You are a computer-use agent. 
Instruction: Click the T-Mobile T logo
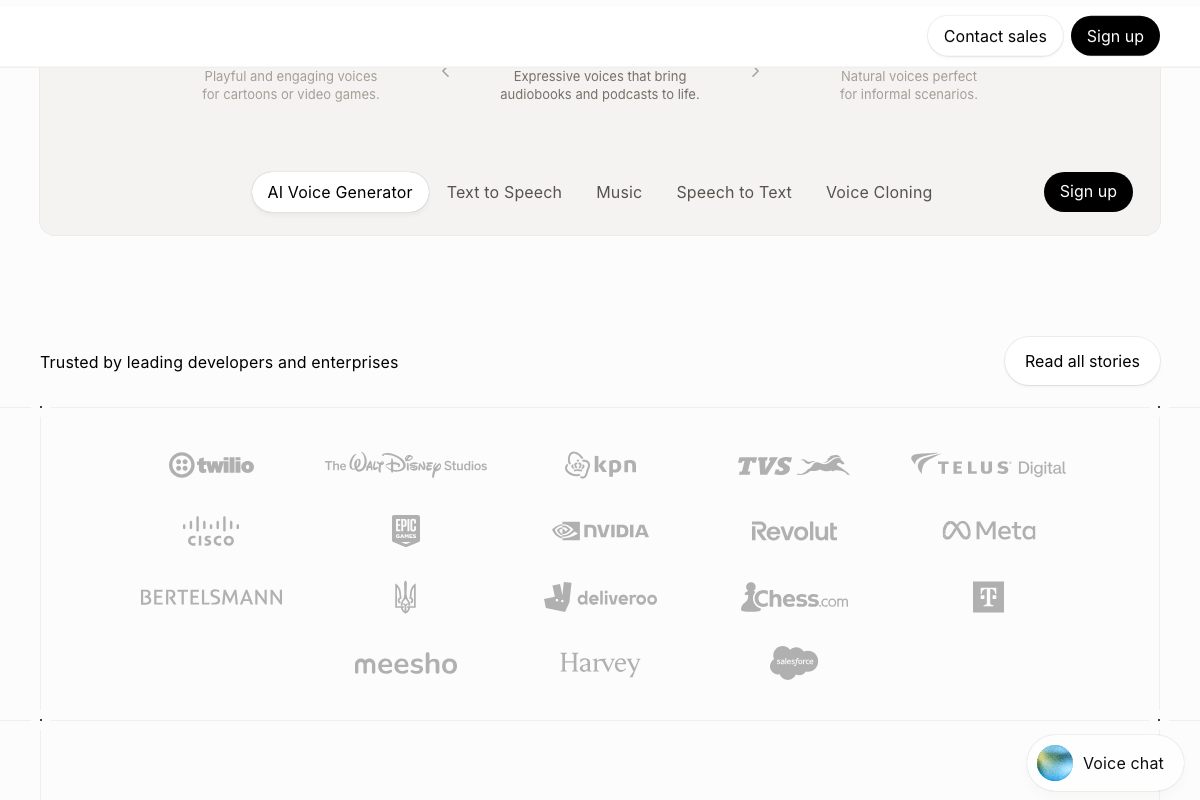point(988,597)
